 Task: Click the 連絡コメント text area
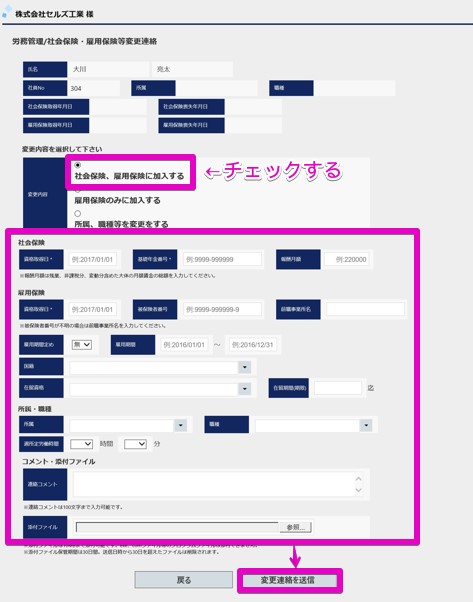click(219, 484)
